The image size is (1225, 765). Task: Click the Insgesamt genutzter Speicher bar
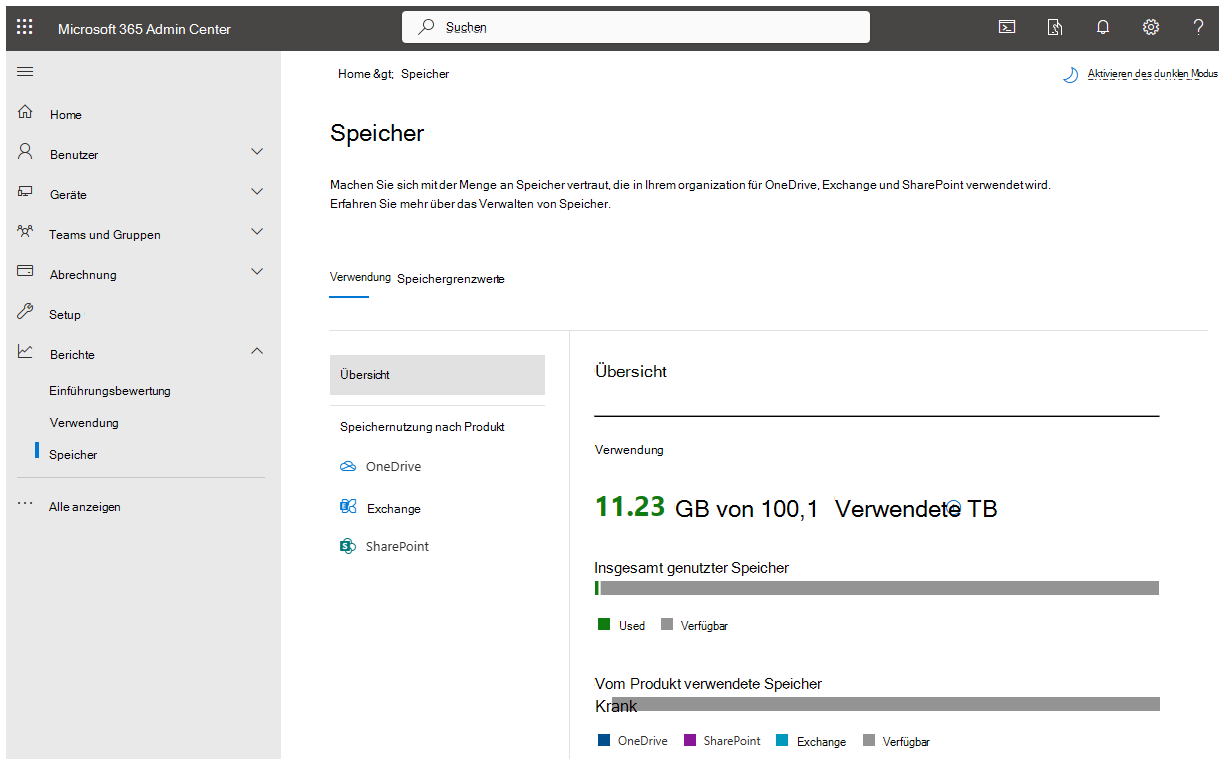877,588
